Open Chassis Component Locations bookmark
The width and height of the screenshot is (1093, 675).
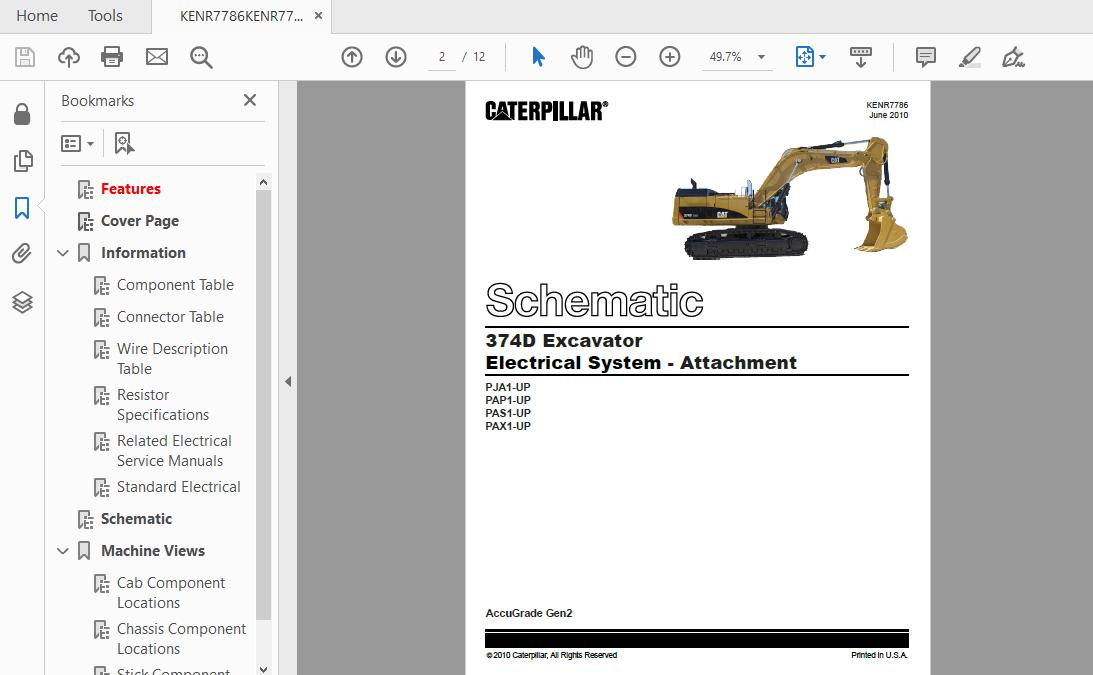[x=181, y=639]
